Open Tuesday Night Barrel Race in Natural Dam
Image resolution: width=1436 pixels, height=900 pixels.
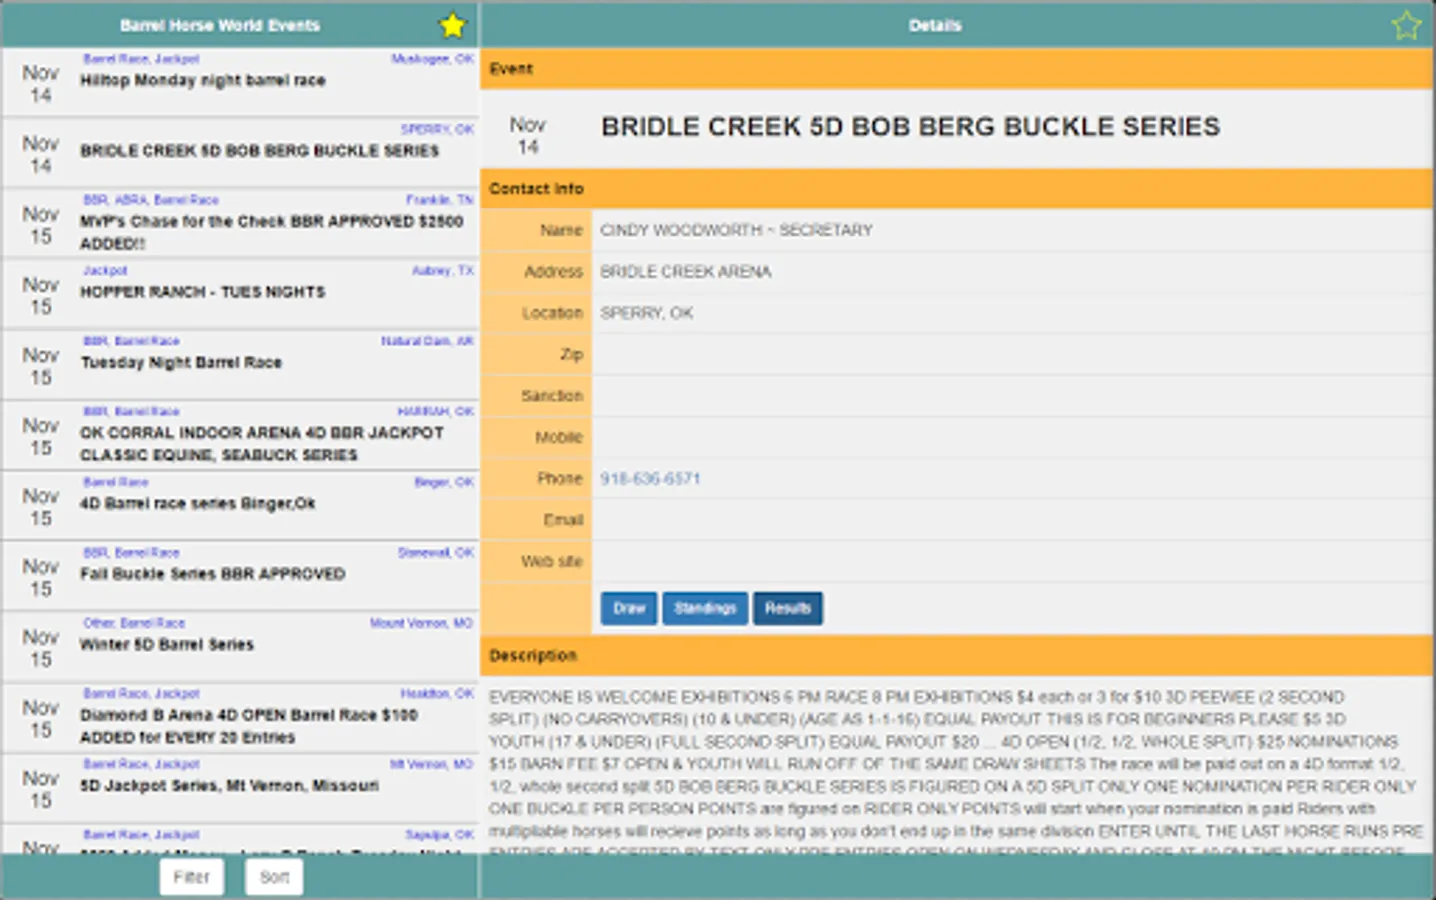pos(240,360)
